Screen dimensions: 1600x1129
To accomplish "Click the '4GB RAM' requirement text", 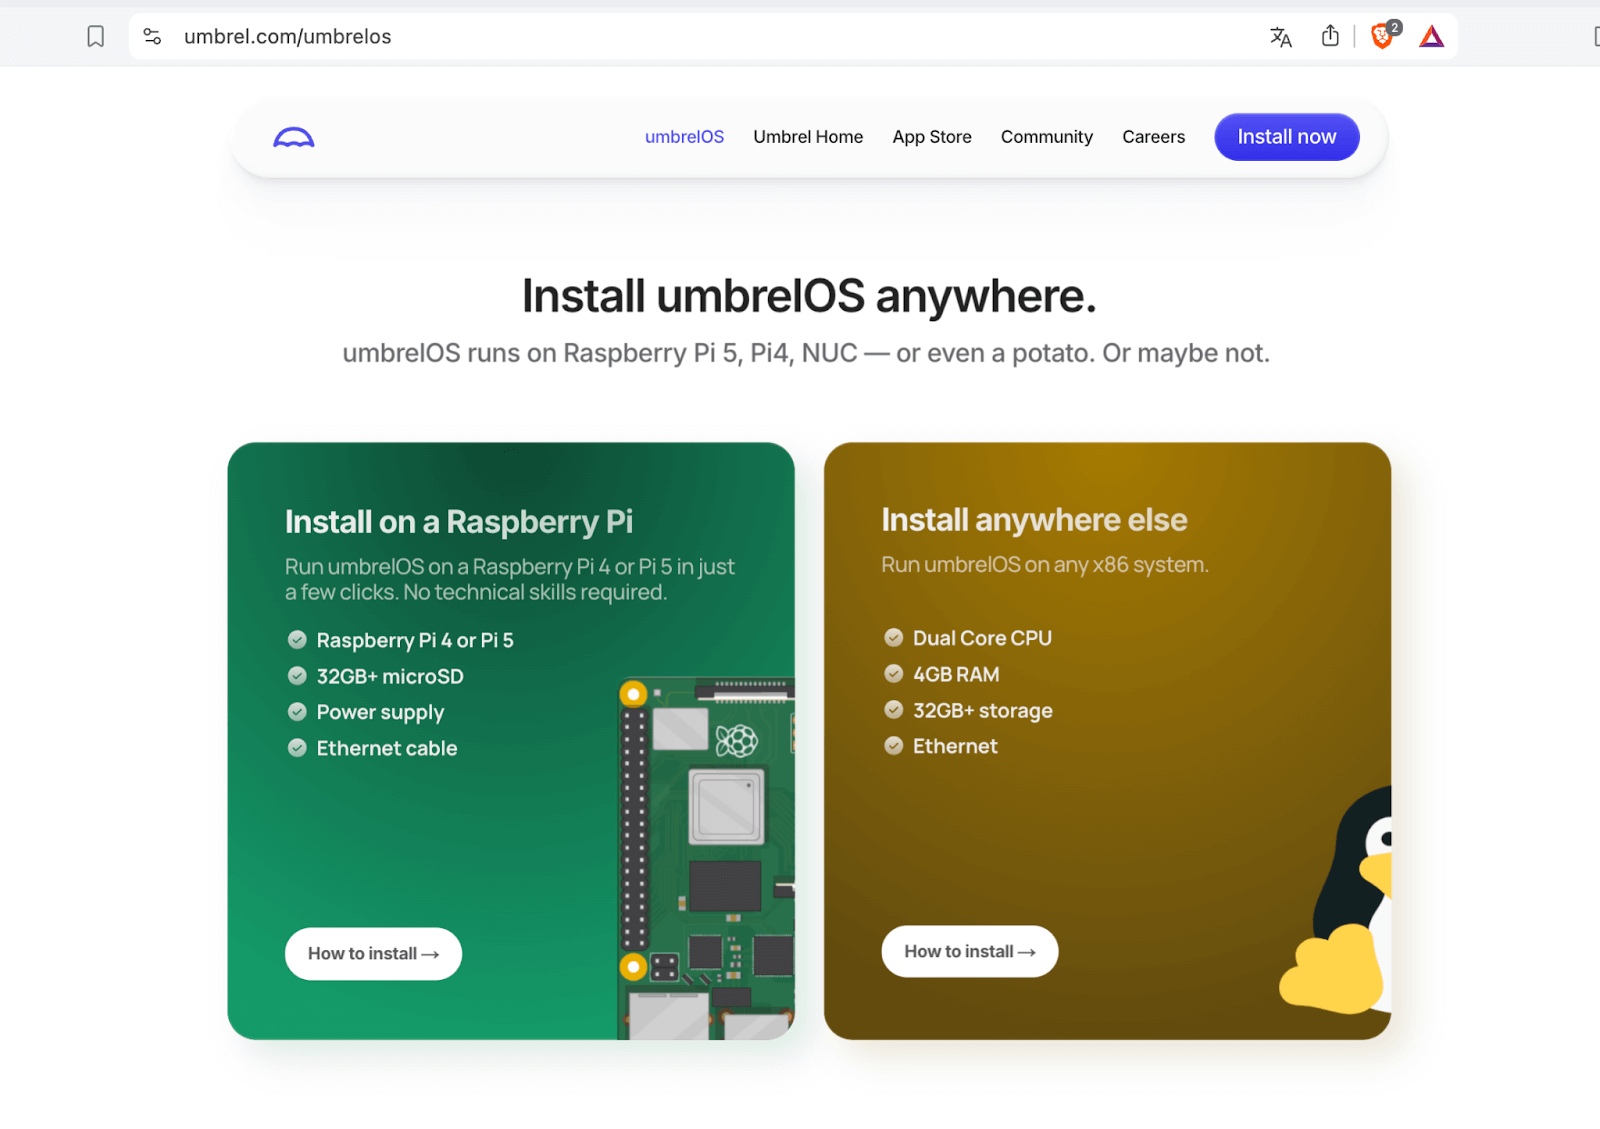I will (956, 674).
